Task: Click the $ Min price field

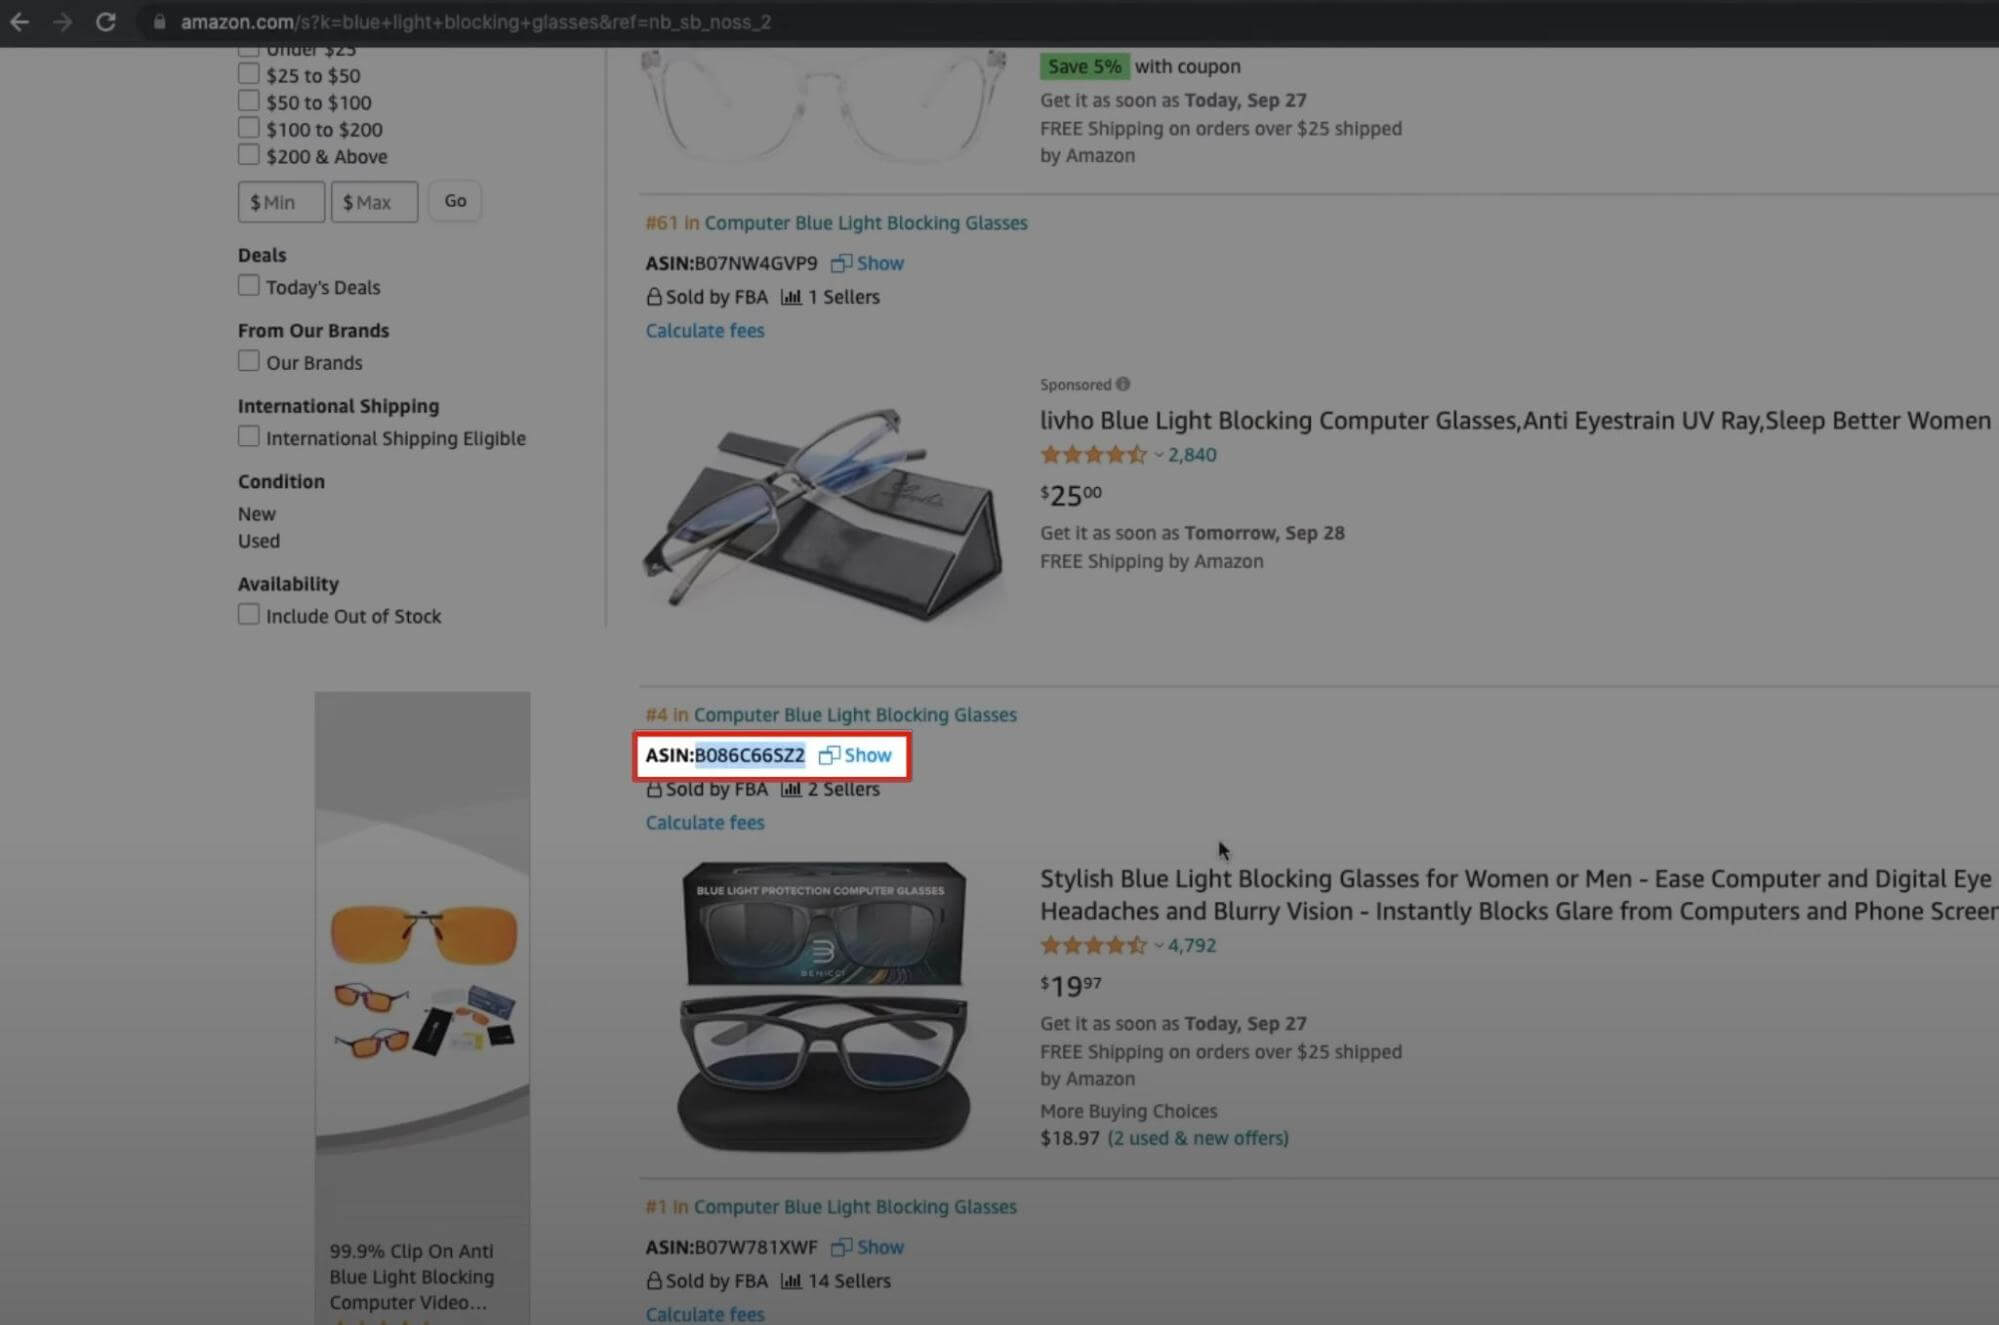Action: (281, 202)
